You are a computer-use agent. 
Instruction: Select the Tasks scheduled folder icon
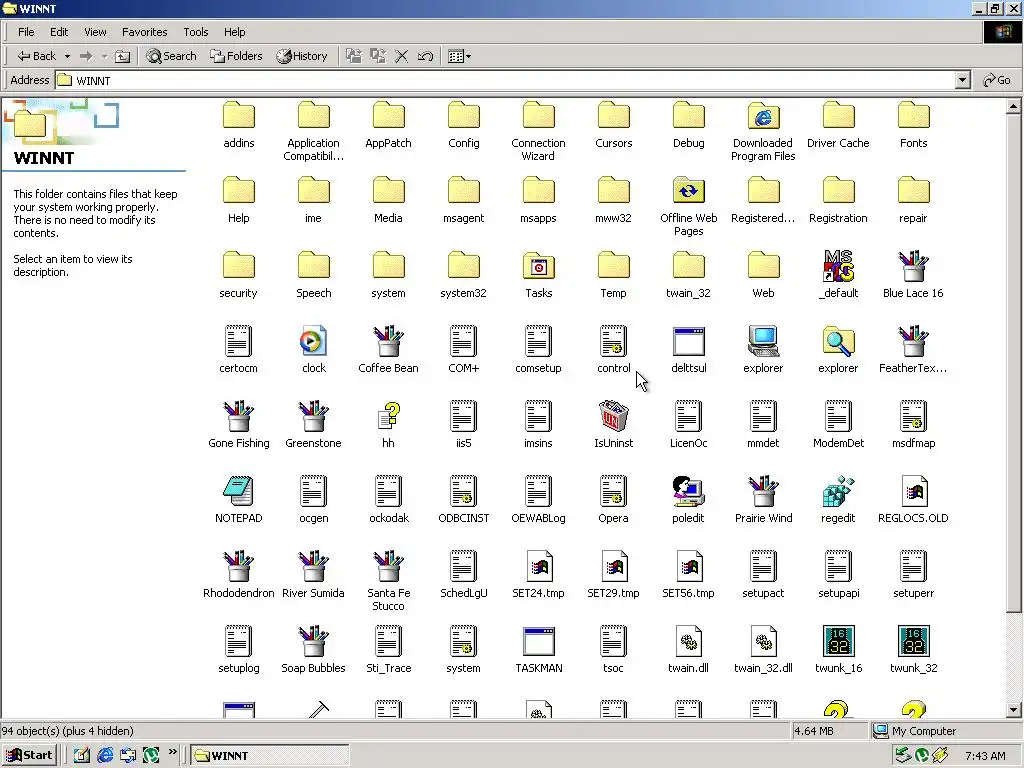538,266
